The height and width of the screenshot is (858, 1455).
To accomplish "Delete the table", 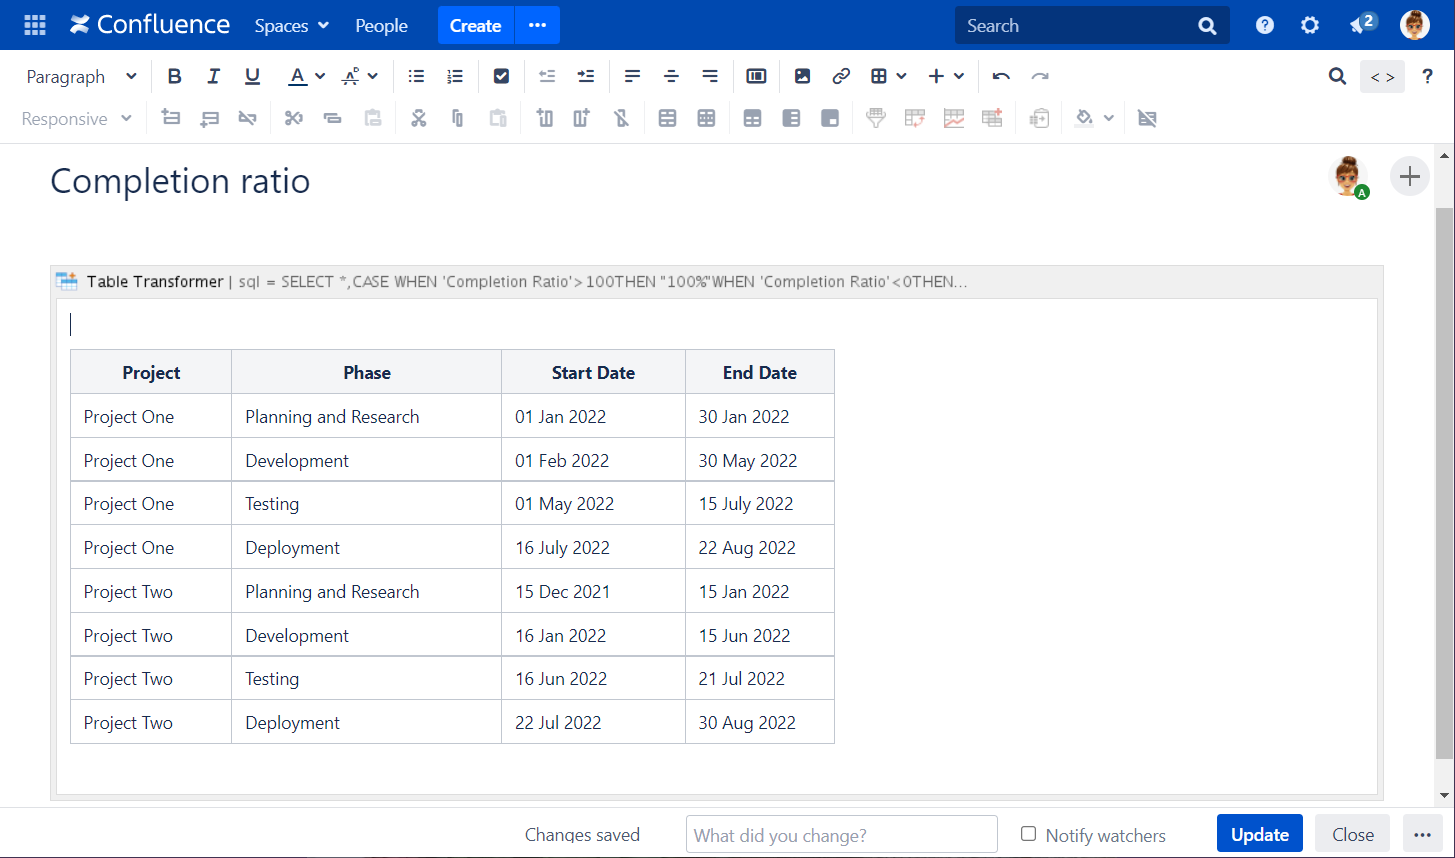I will pyautogui.click(x=1147, y=118).
